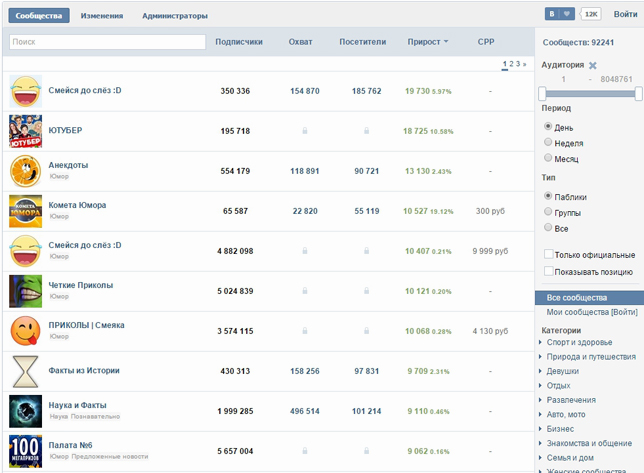This screenshot has width=644, height=473.
Task: Click Посетители lock icon for Четкие Приколы row
Action: [366, 291]
